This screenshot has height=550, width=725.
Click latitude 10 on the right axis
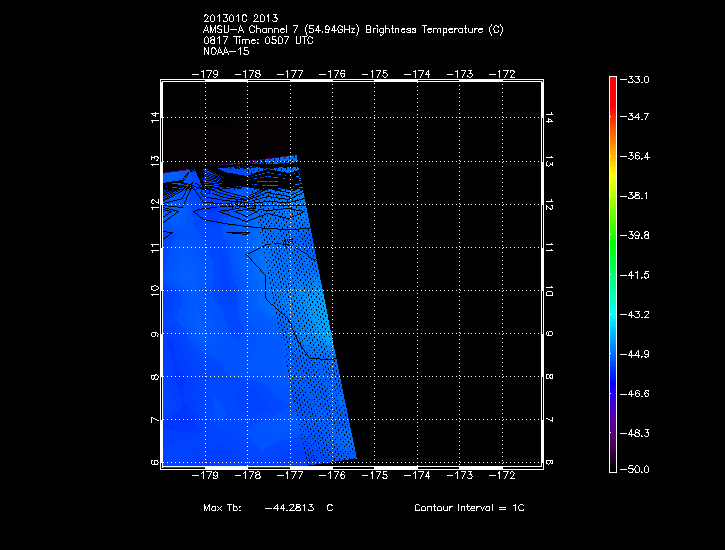click(549, 290)
